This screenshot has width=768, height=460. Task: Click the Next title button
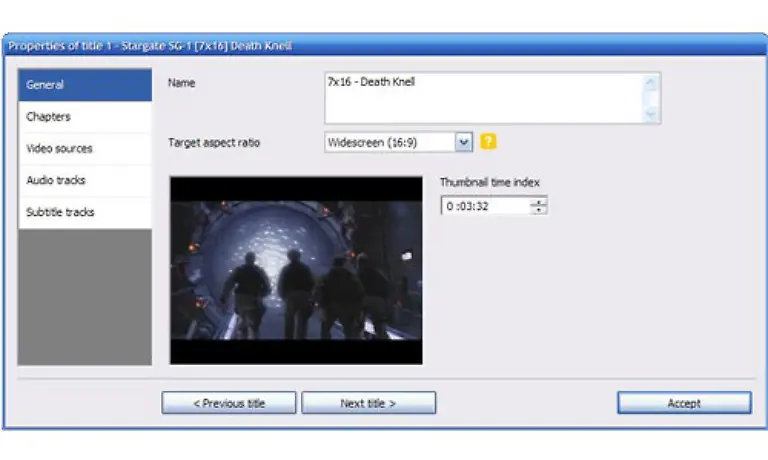(x=368, y=403)
